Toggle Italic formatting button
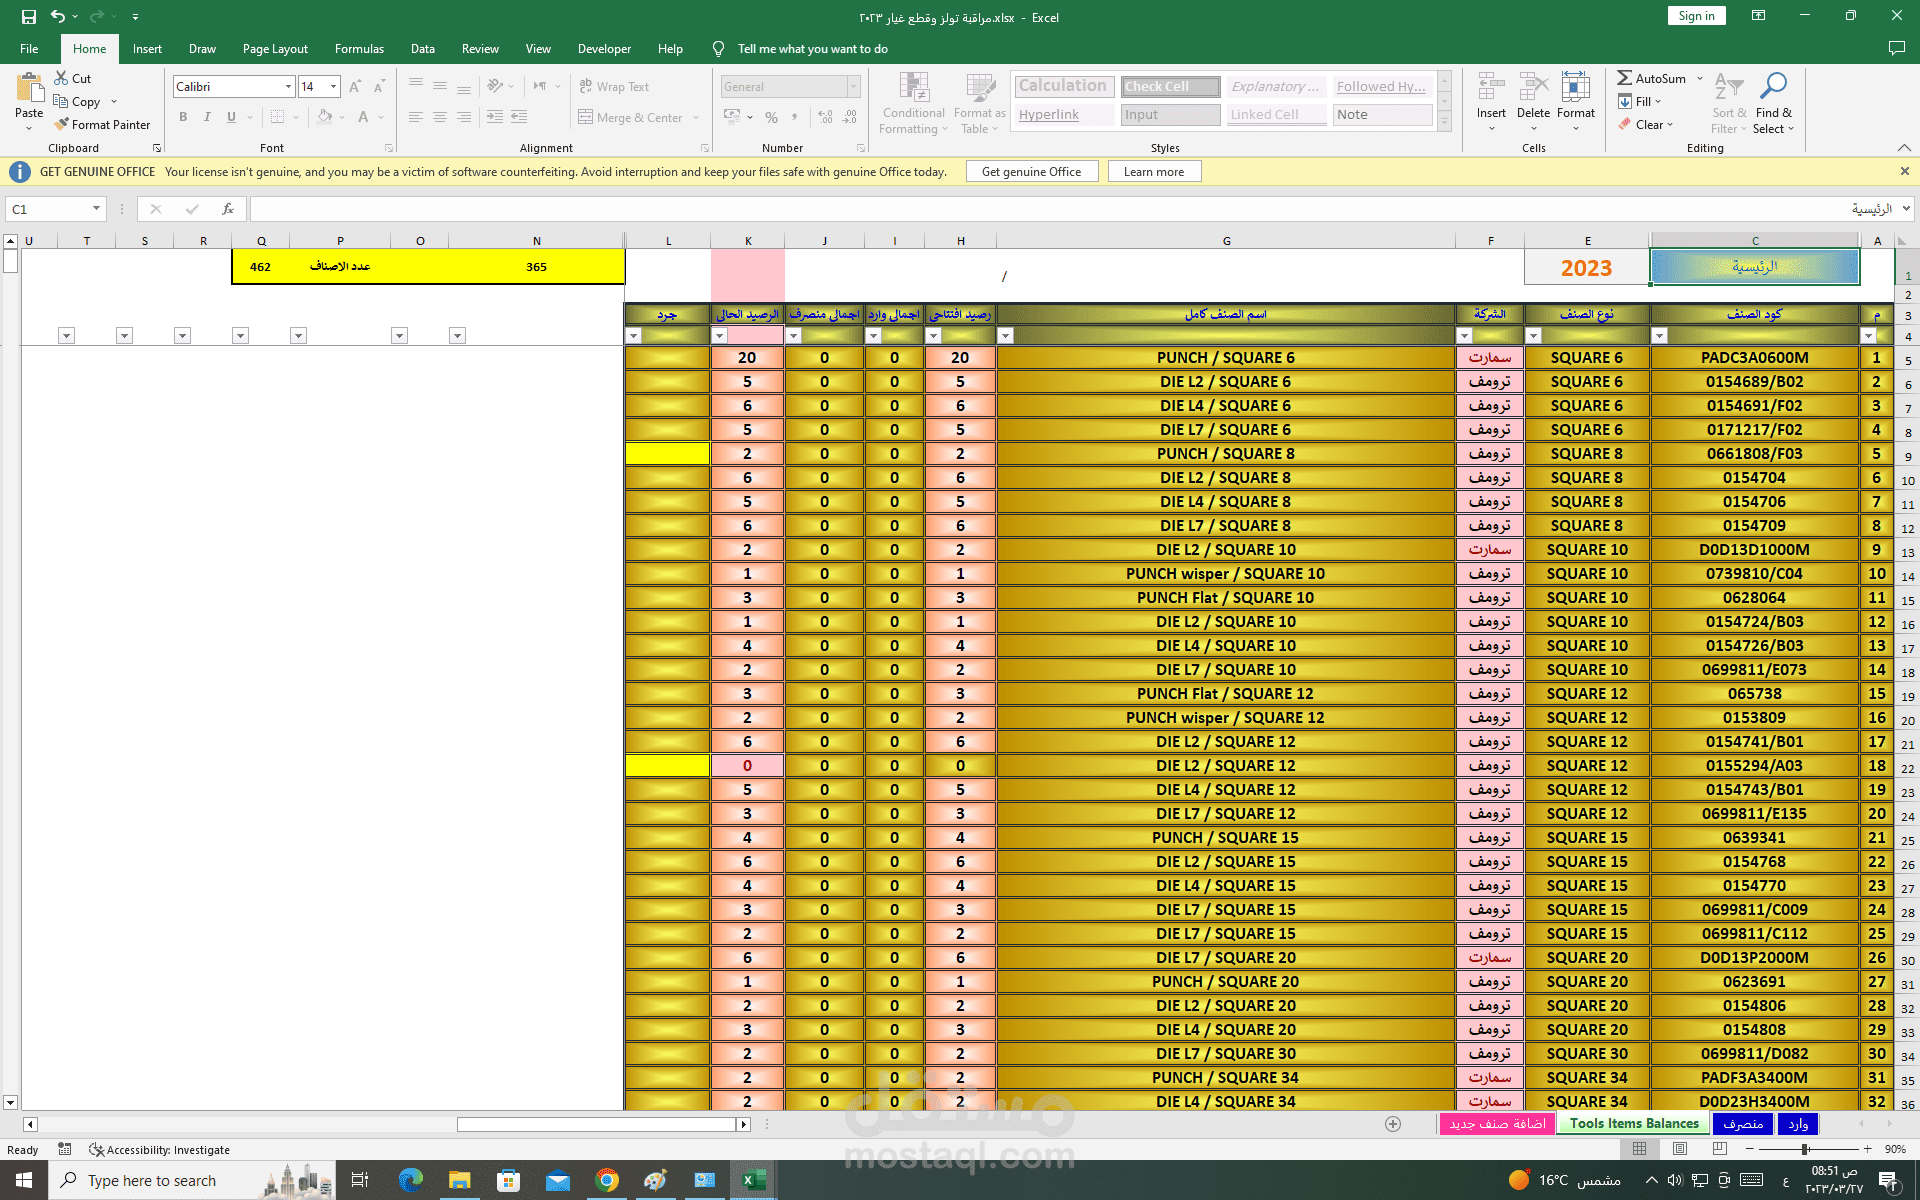Viewport: 1920px width, 1200px height. click(207, 117)
